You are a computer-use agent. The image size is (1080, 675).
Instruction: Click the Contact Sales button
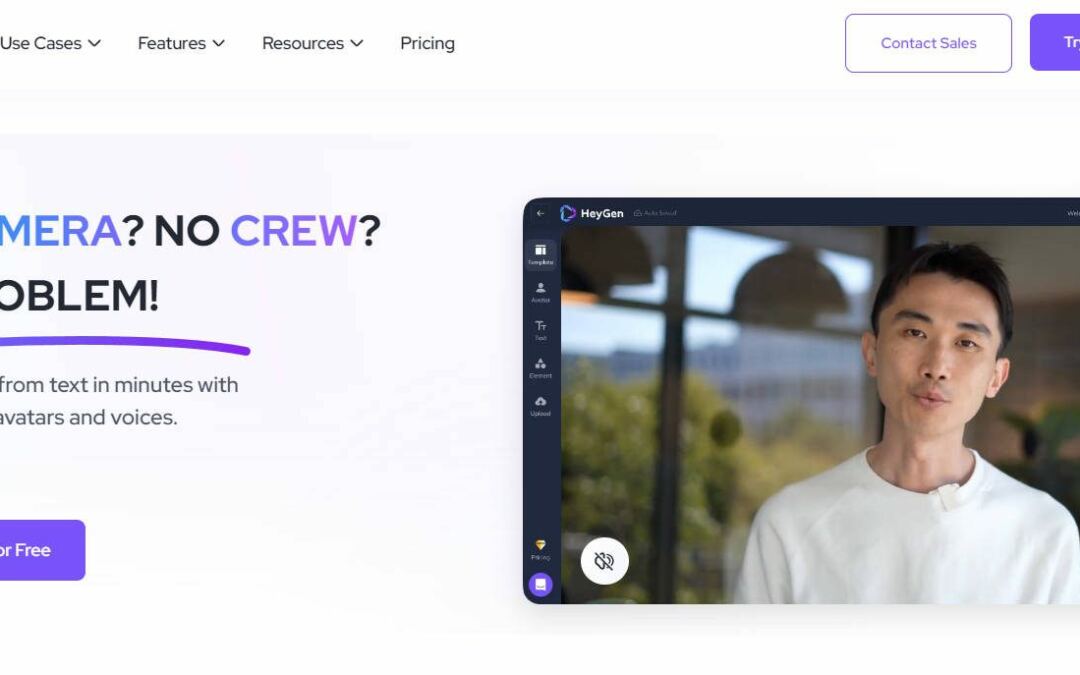click(928, 43)
